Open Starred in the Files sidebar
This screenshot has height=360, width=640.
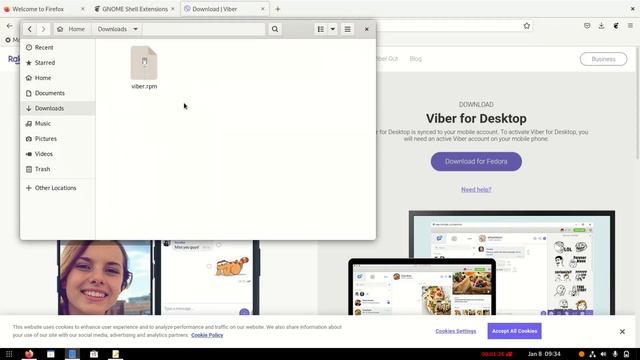coord(58,62)
